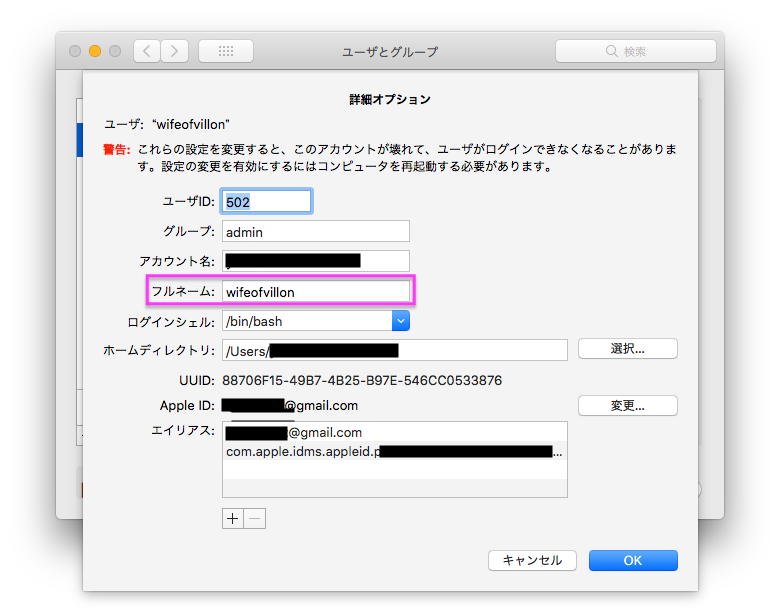Click the UUID value text
This screenshot has height=612, width=780.
[362, 381]
